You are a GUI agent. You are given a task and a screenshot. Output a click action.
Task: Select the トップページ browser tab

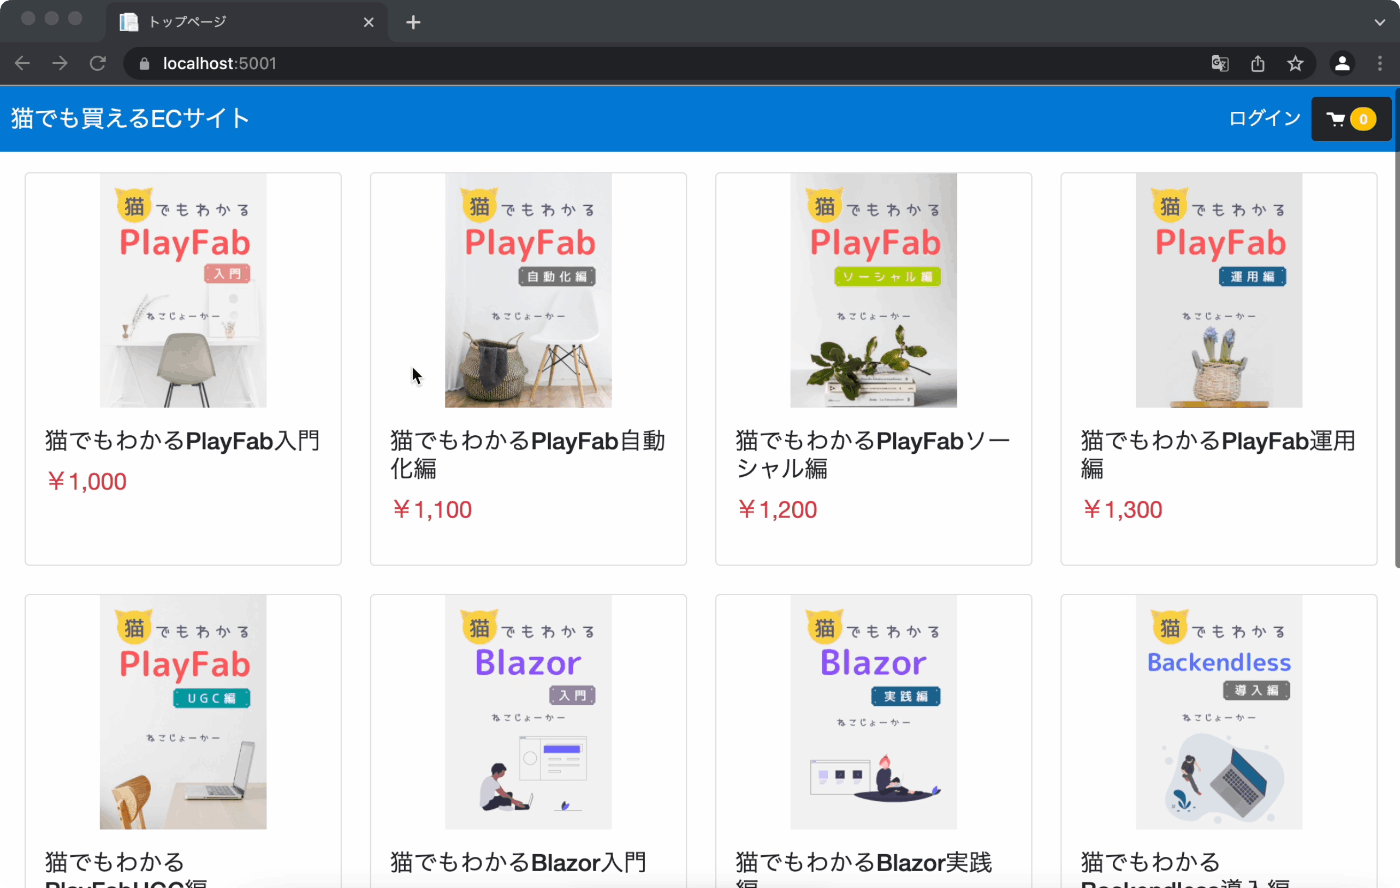[247, 22]
